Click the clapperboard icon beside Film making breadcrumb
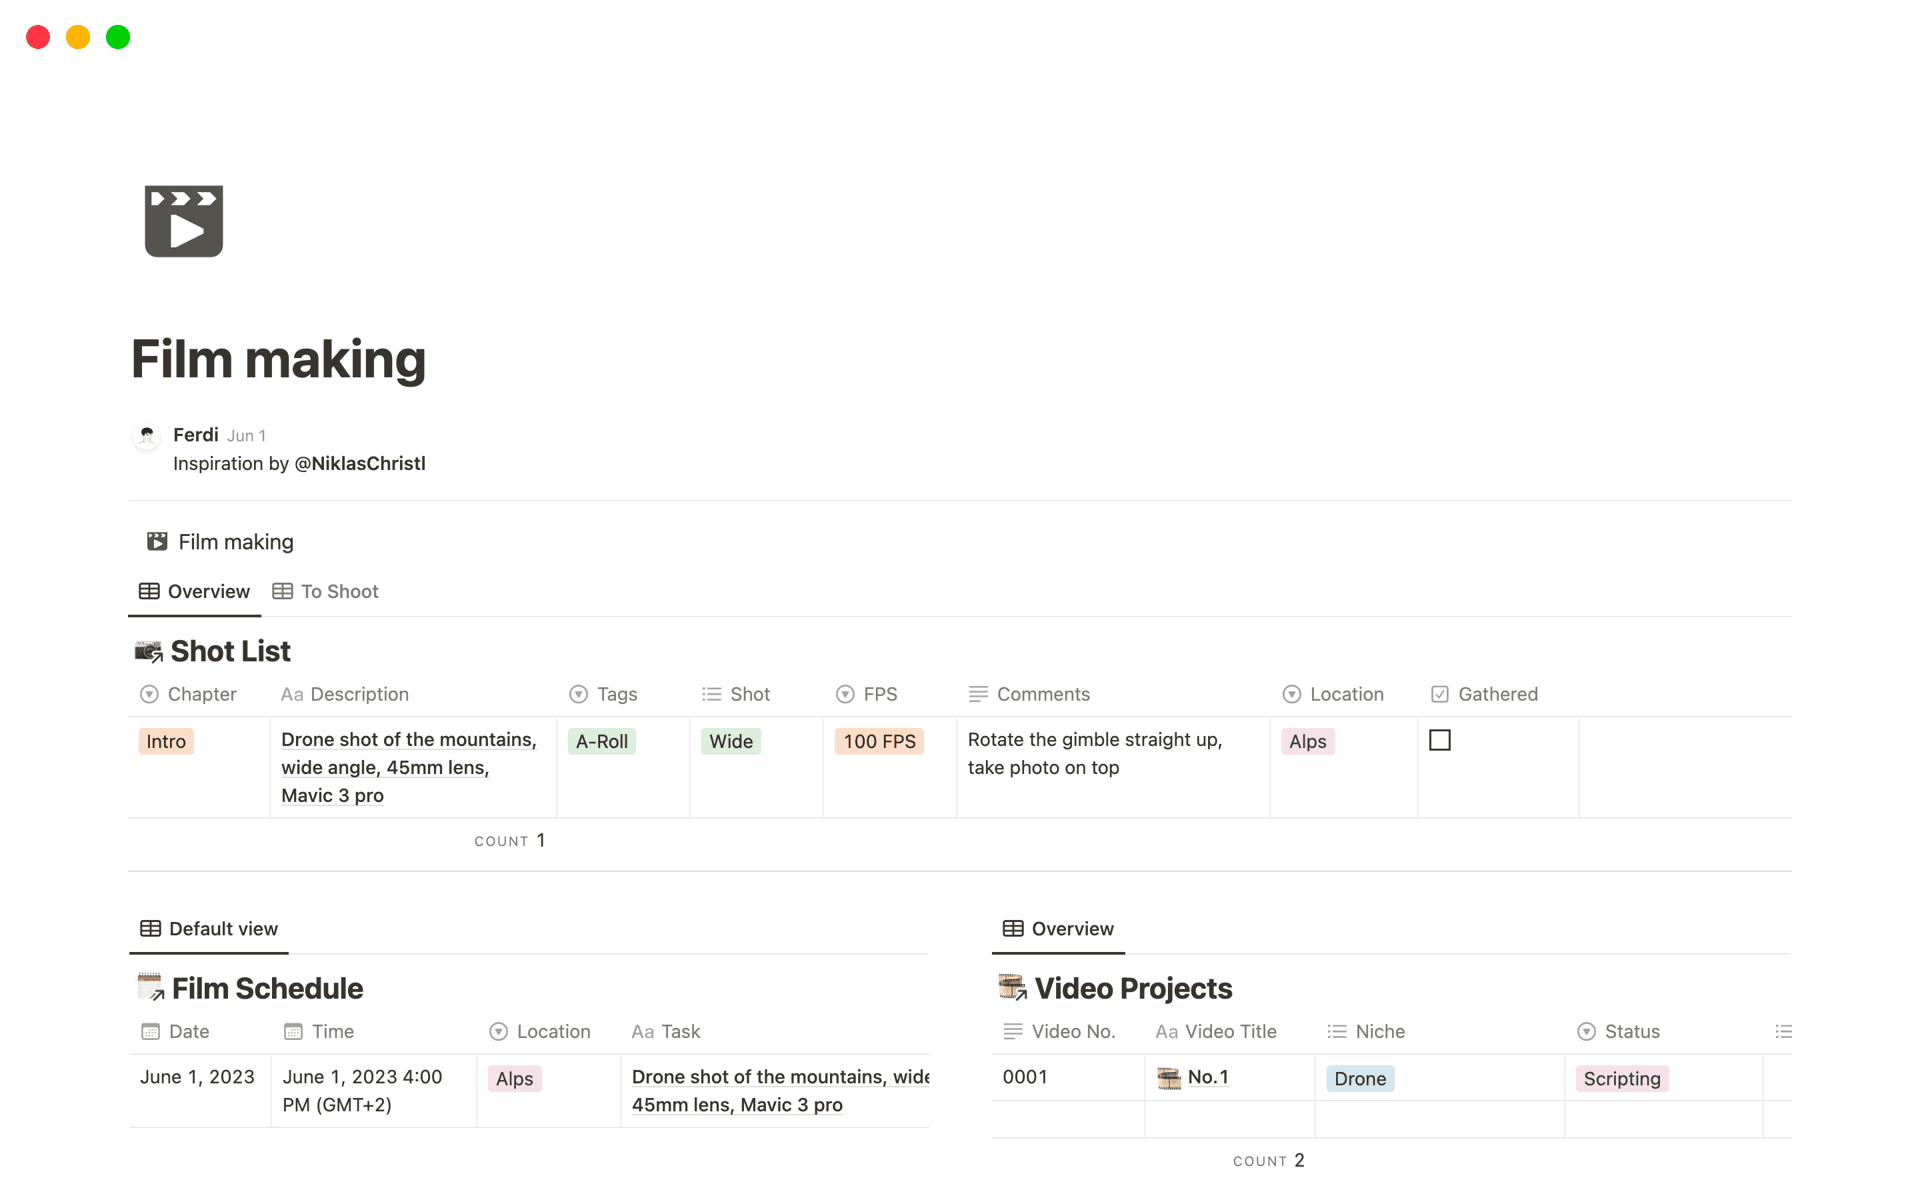 pos(157,541)
